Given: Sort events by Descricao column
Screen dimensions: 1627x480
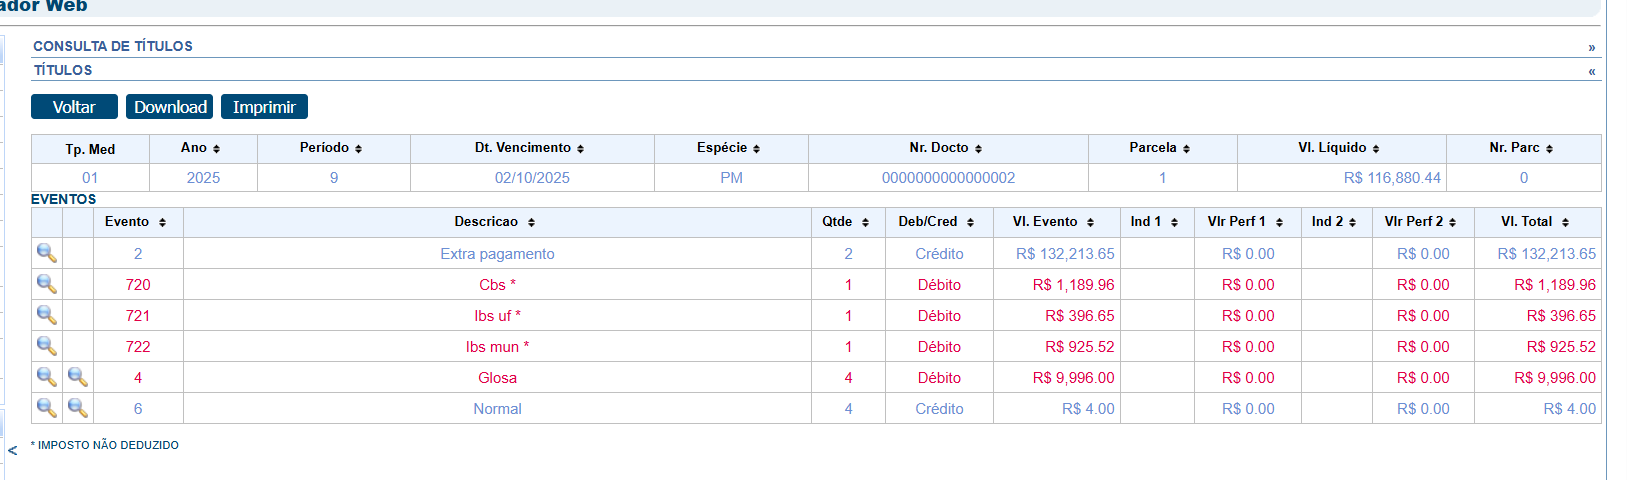Looking at the screenshot, I should [x=531, y=222].
